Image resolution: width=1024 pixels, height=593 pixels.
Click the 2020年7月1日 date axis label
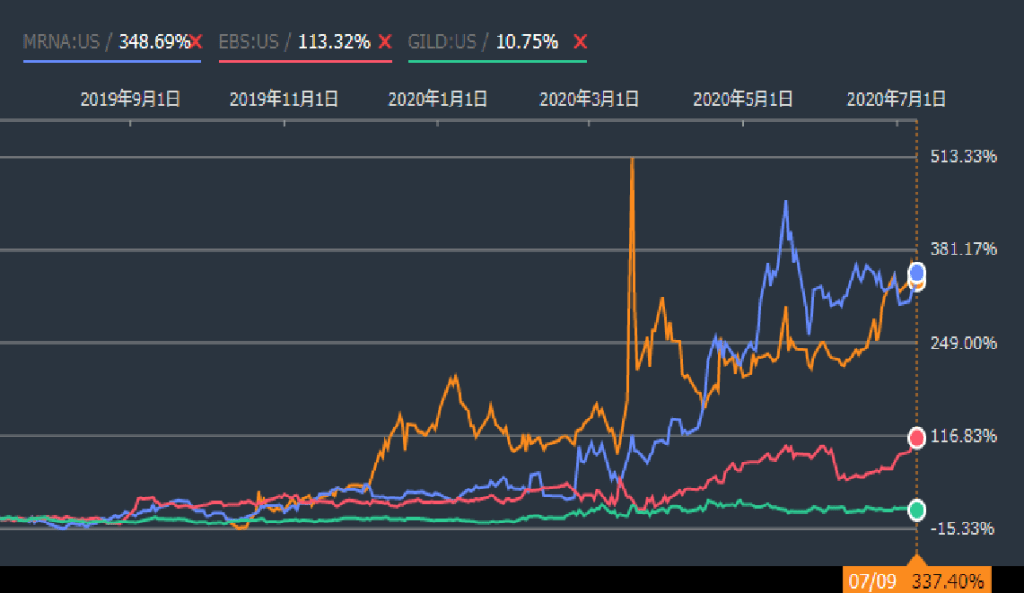896,99
